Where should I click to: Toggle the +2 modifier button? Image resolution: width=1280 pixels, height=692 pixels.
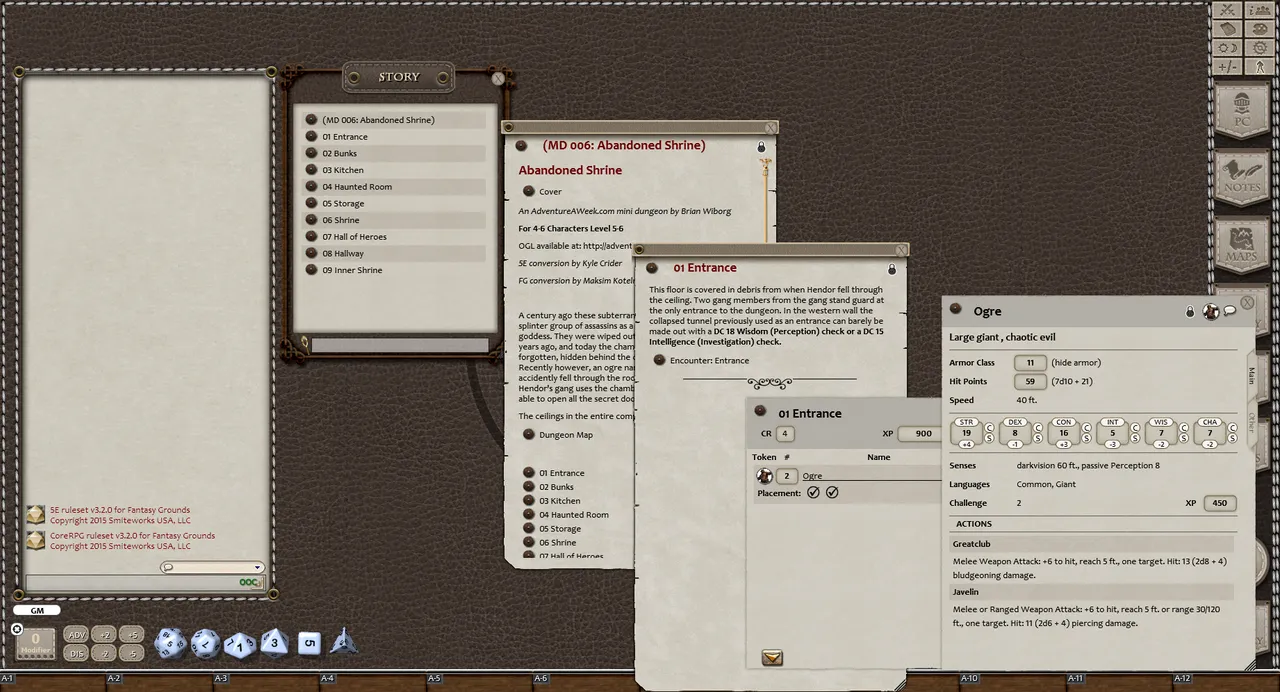pos(104,635)
